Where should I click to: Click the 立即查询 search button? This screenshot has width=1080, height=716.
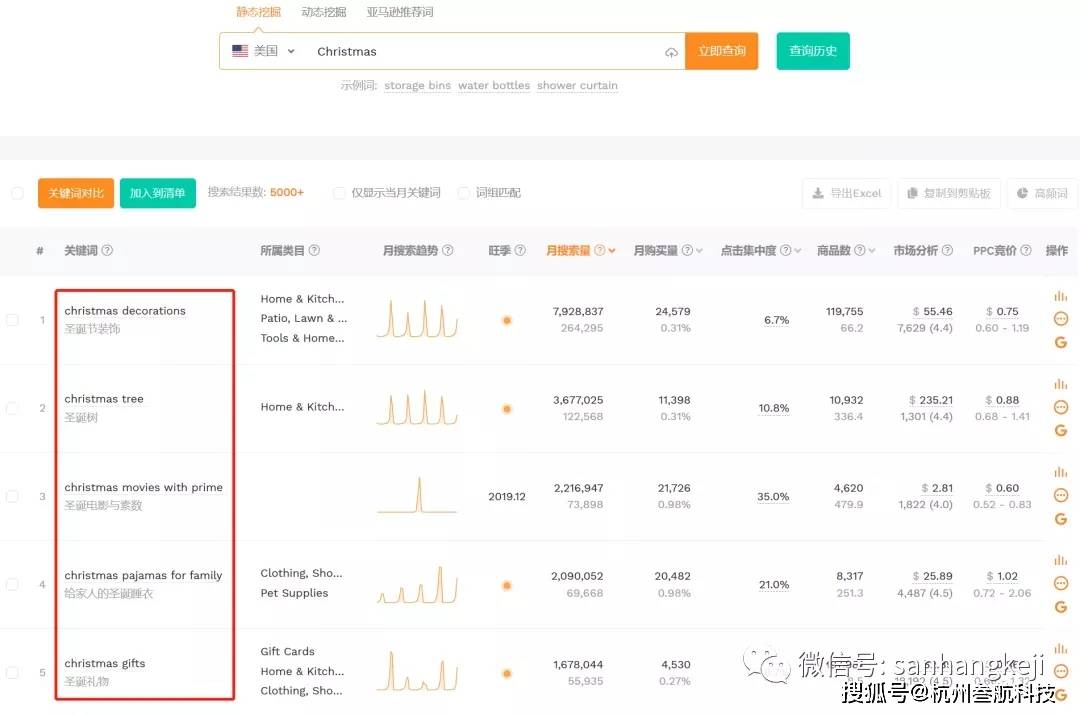click(721, 51)
